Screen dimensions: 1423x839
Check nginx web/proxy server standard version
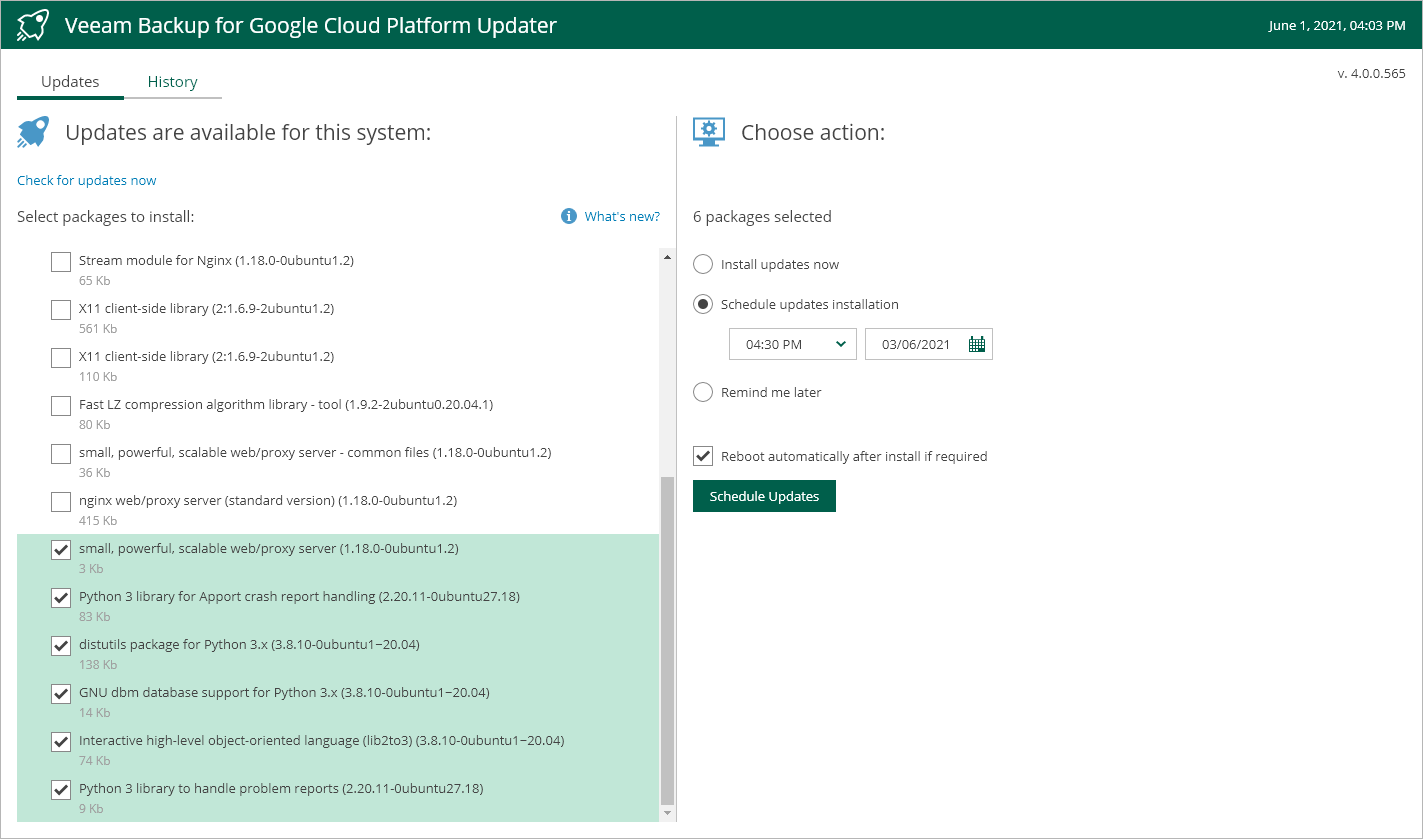click(x=61, y=502)
